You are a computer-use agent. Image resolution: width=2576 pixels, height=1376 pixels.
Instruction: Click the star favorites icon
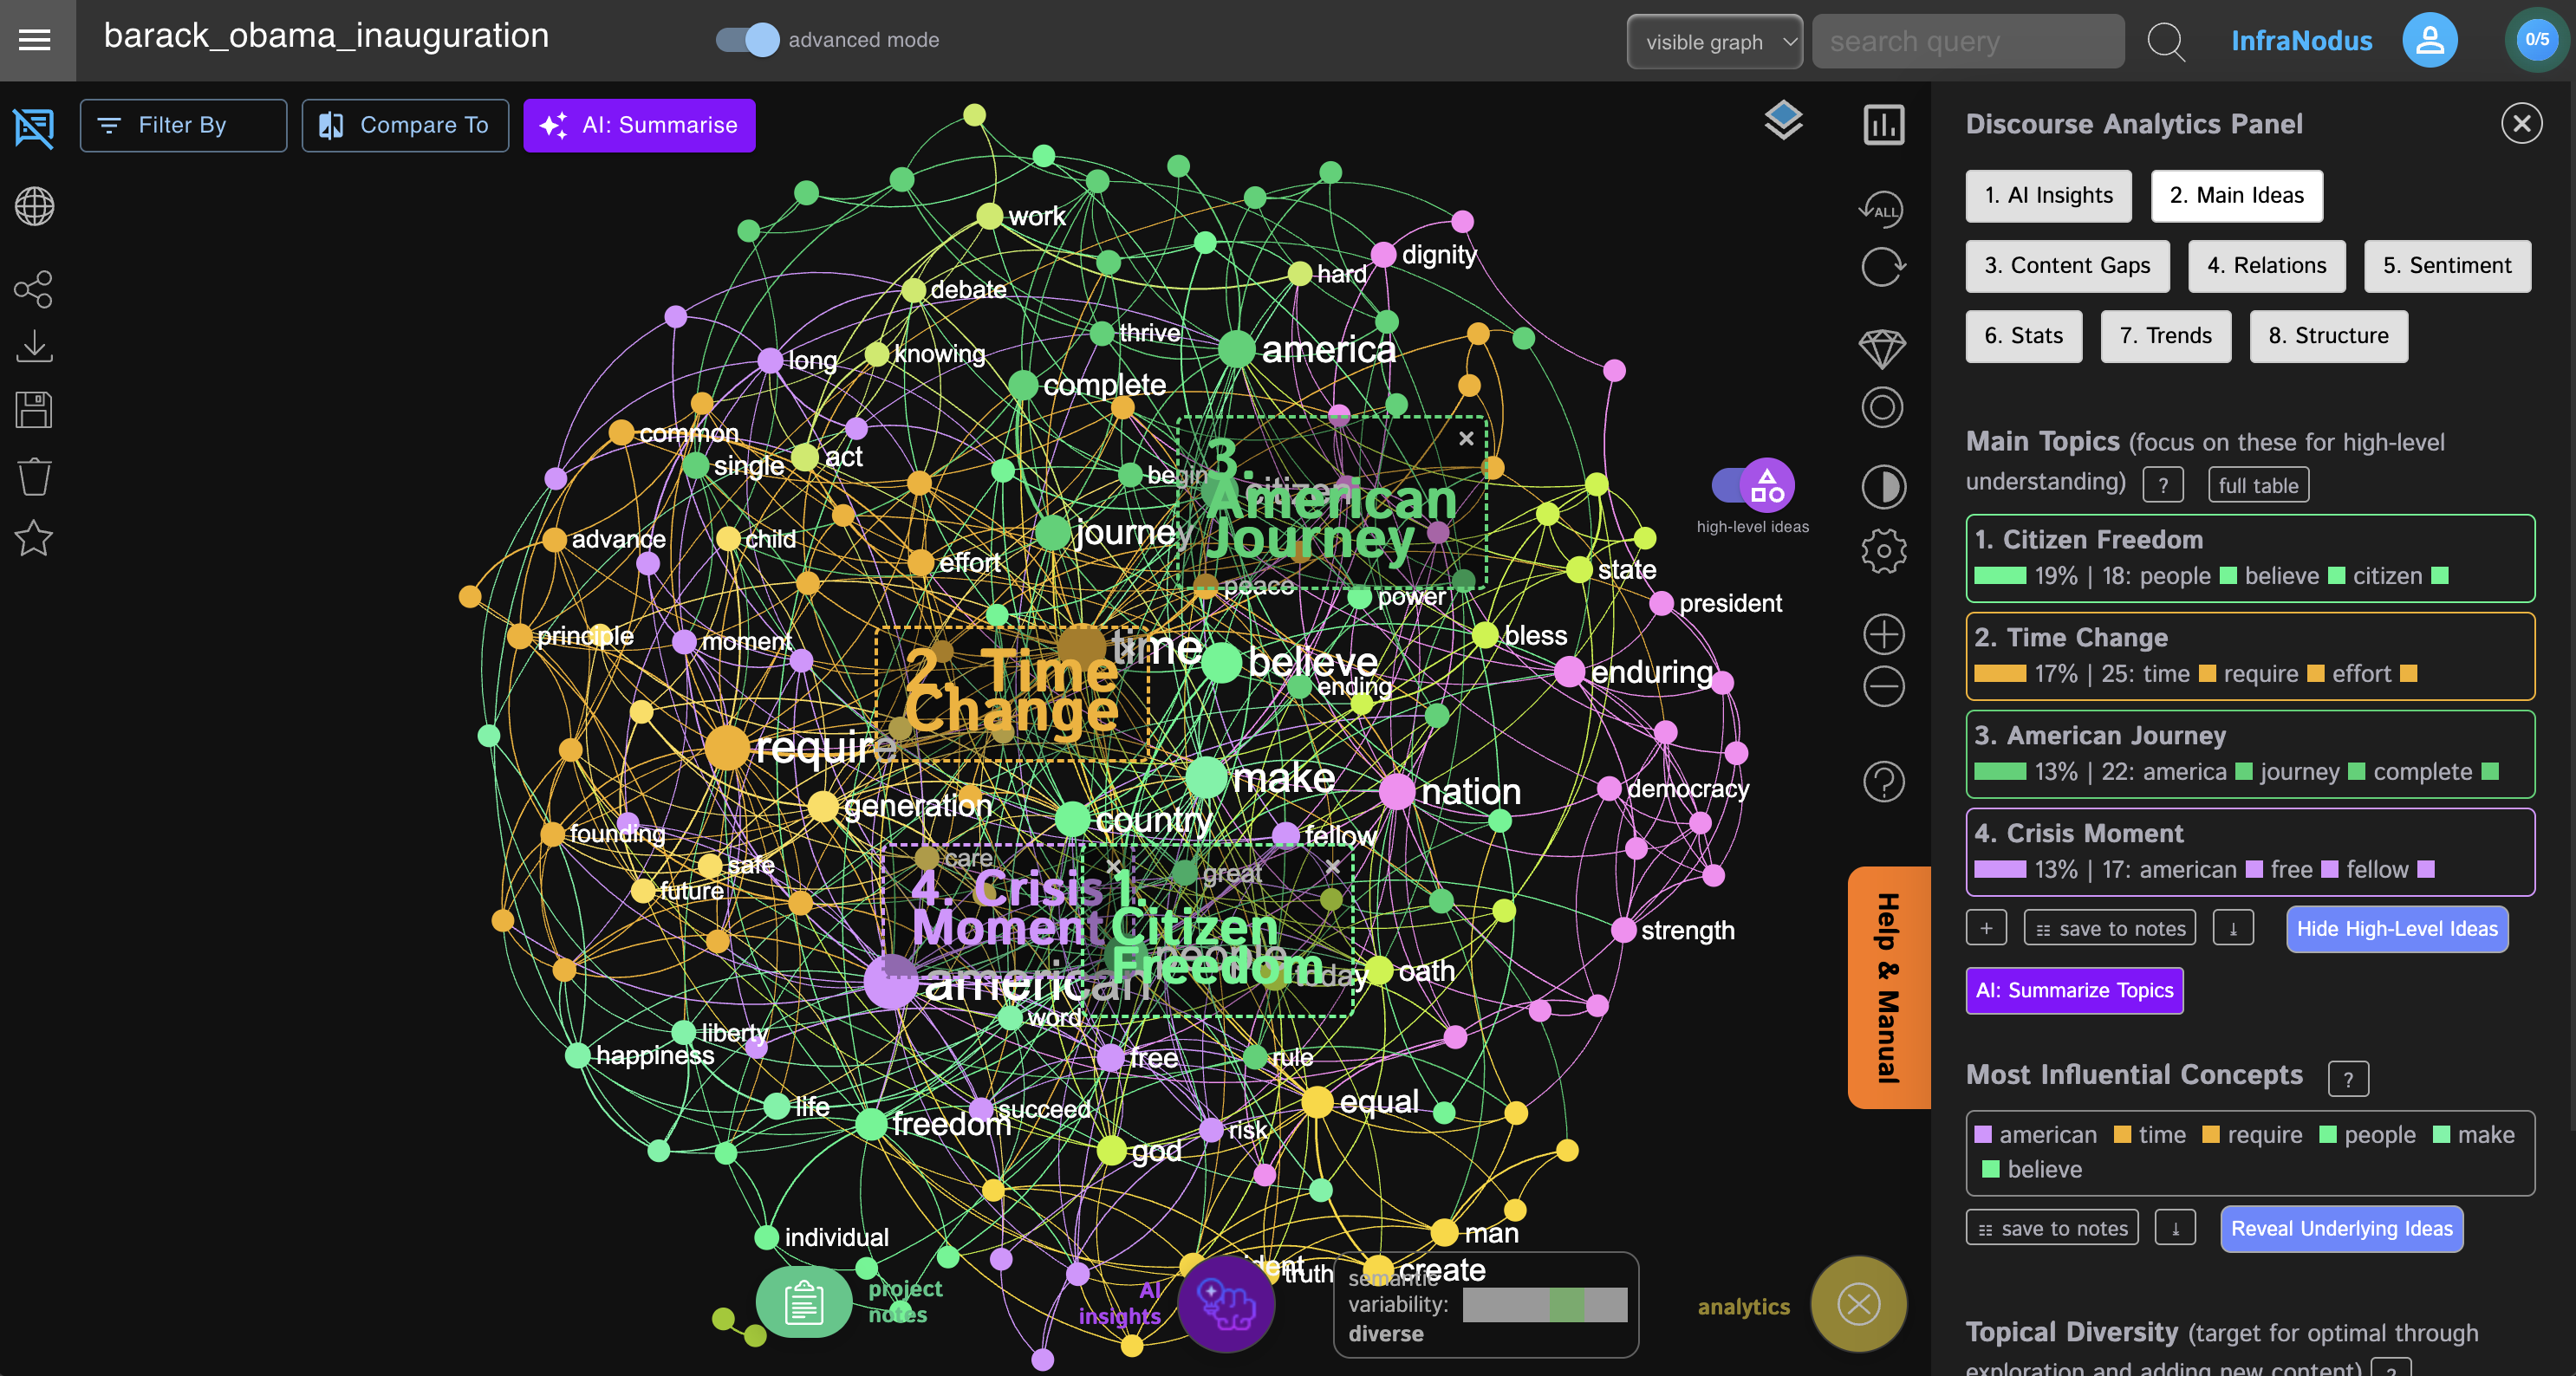pos(34,539)
